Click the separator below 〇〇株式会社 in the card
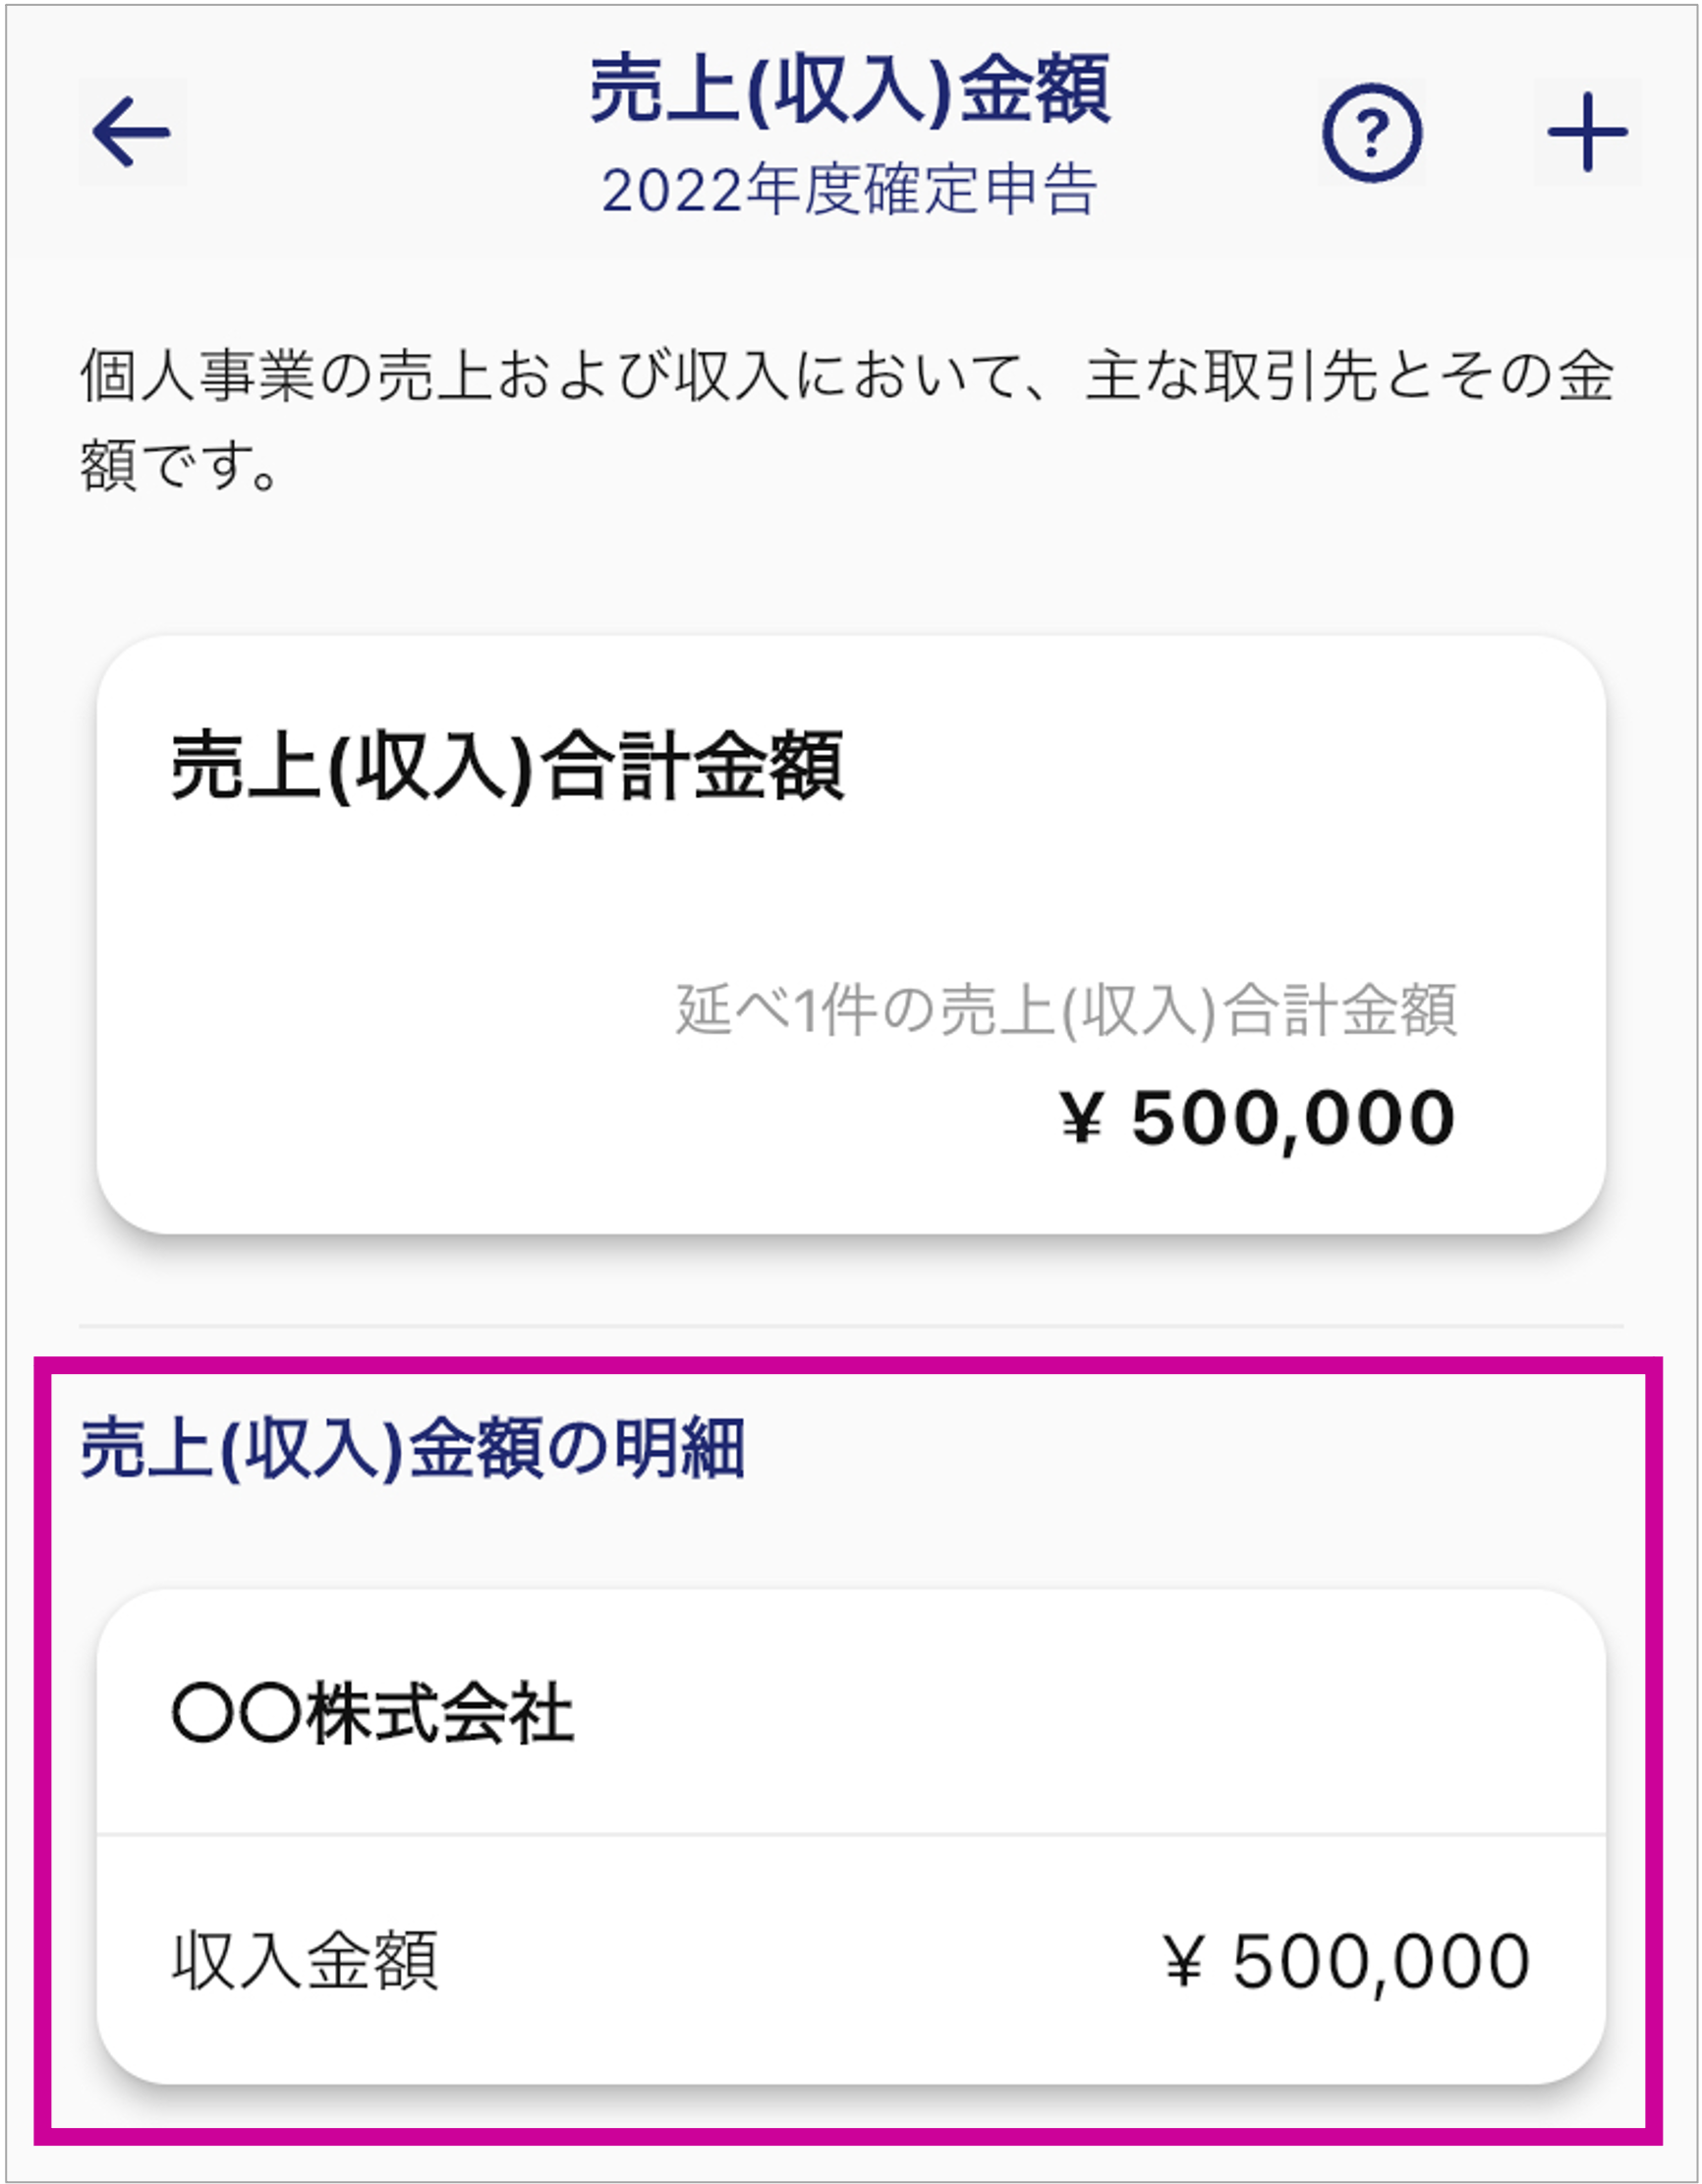1702x2184 pixels. (851, 1834)
